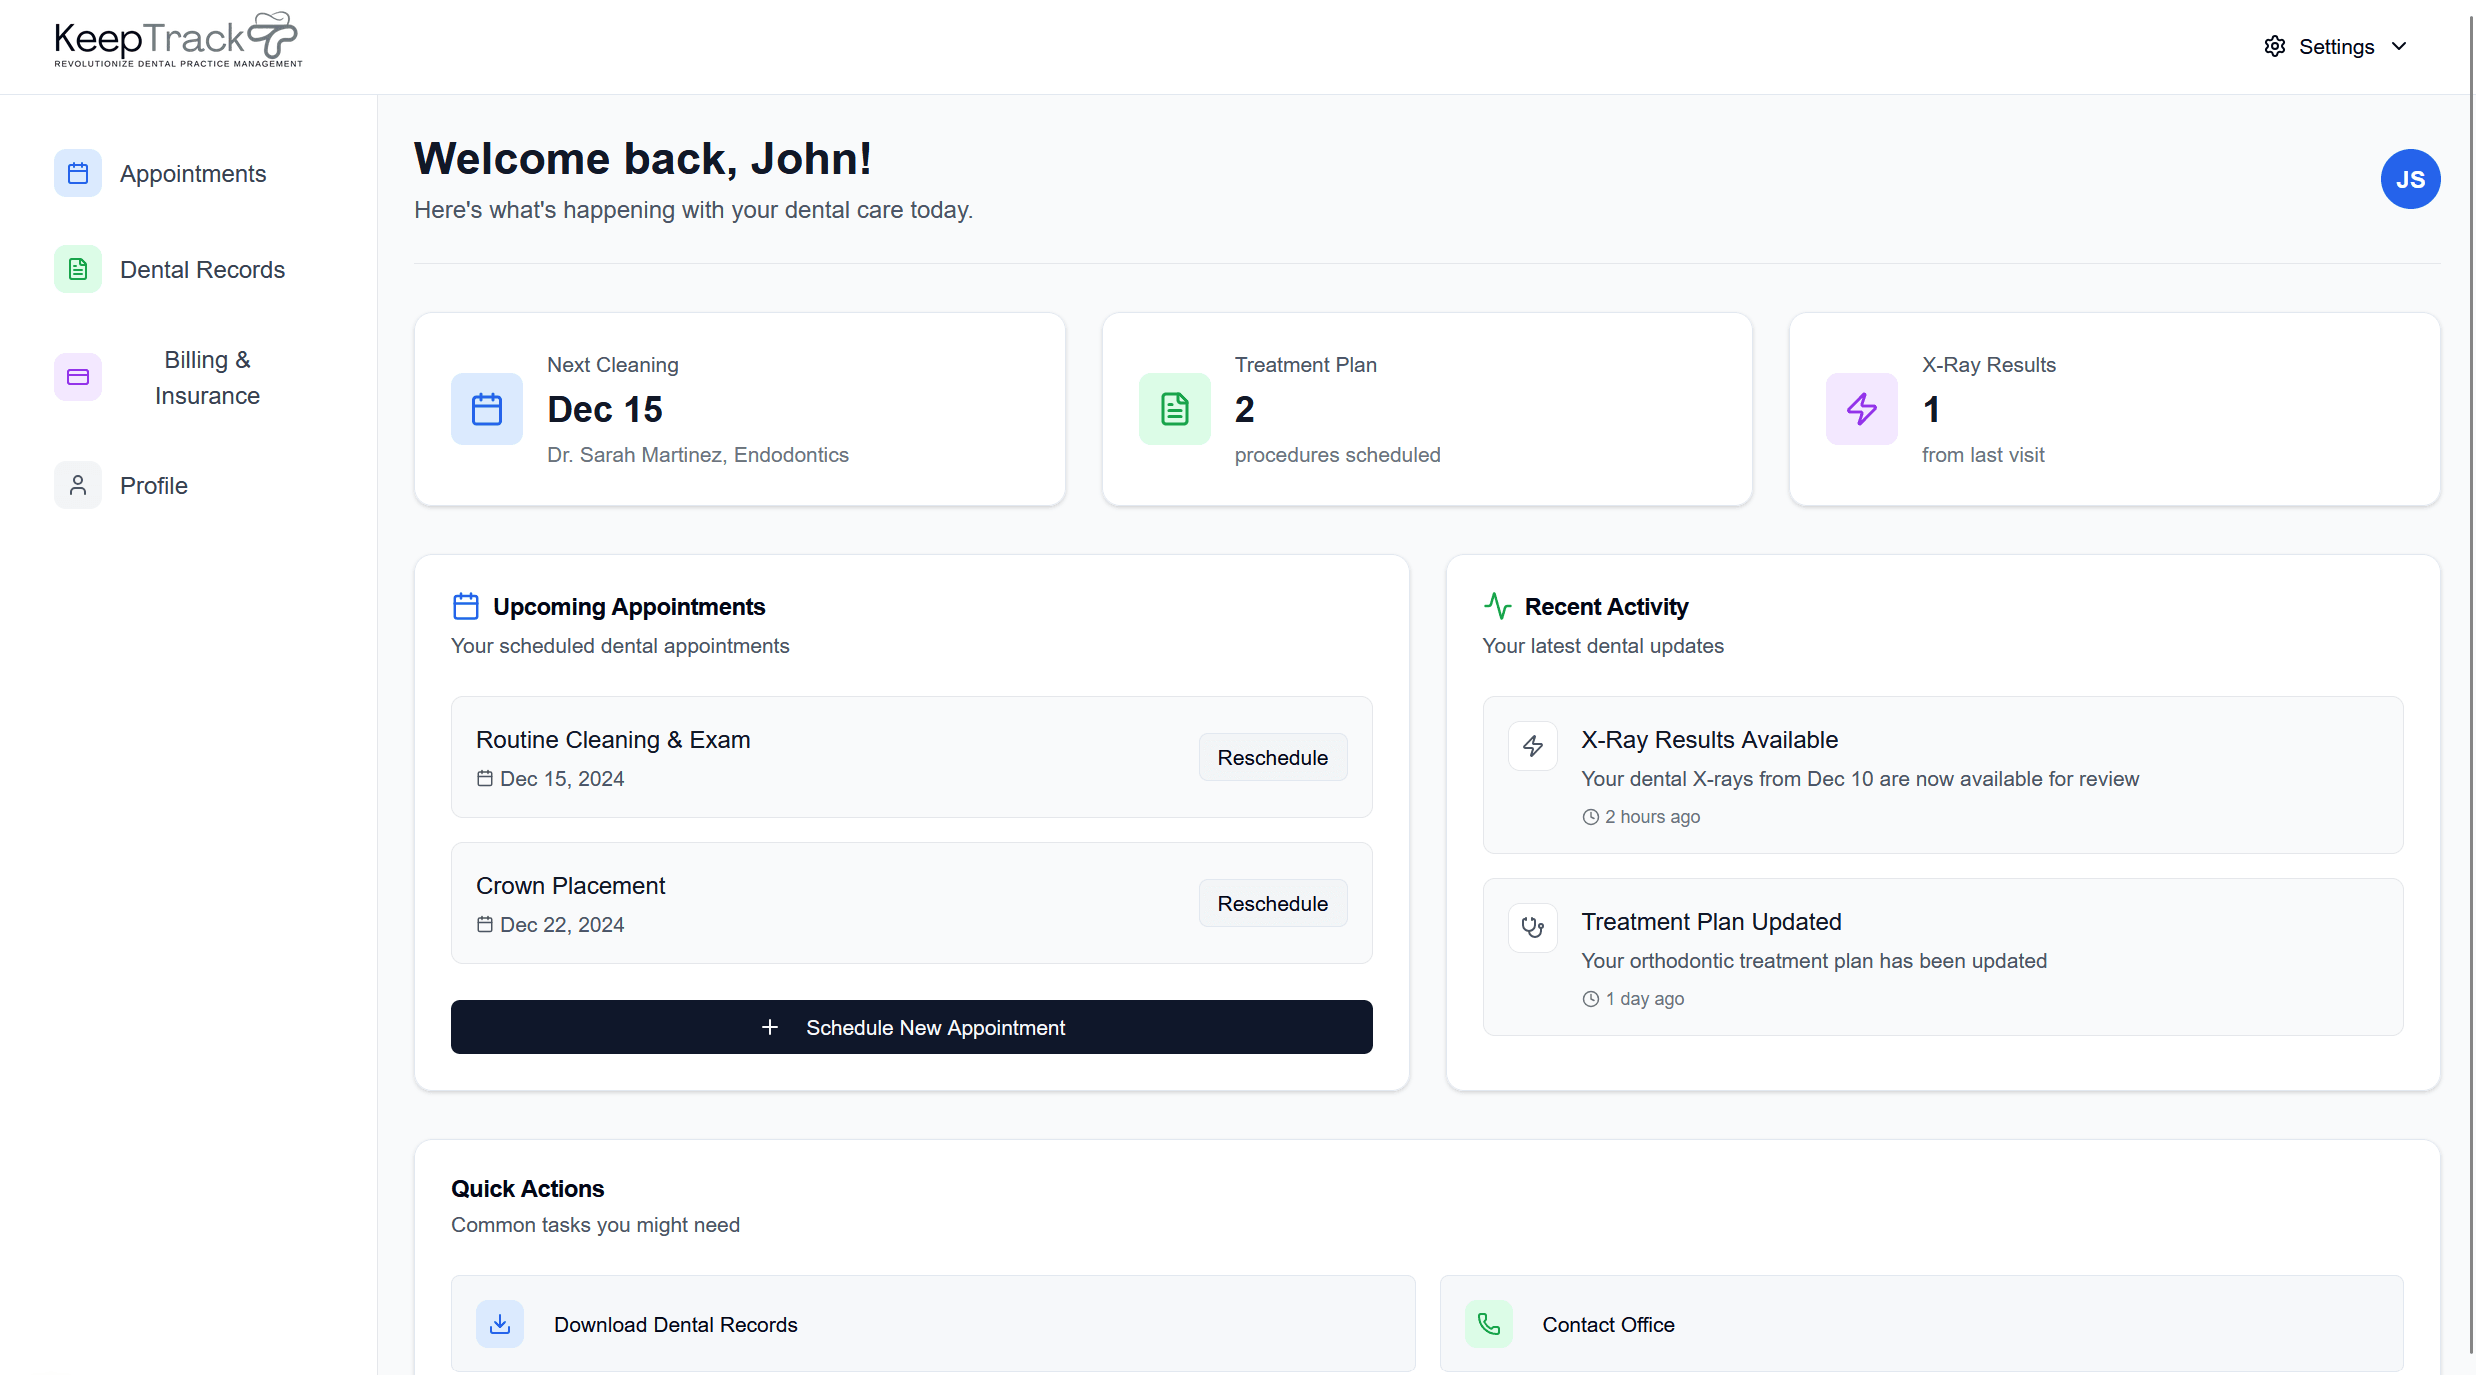Image resolution: width=2476 pixels, height=1375 pixels.
Task: Reschedule the Routine Cleaning & Exam appointment
Action: point(1272,758)
